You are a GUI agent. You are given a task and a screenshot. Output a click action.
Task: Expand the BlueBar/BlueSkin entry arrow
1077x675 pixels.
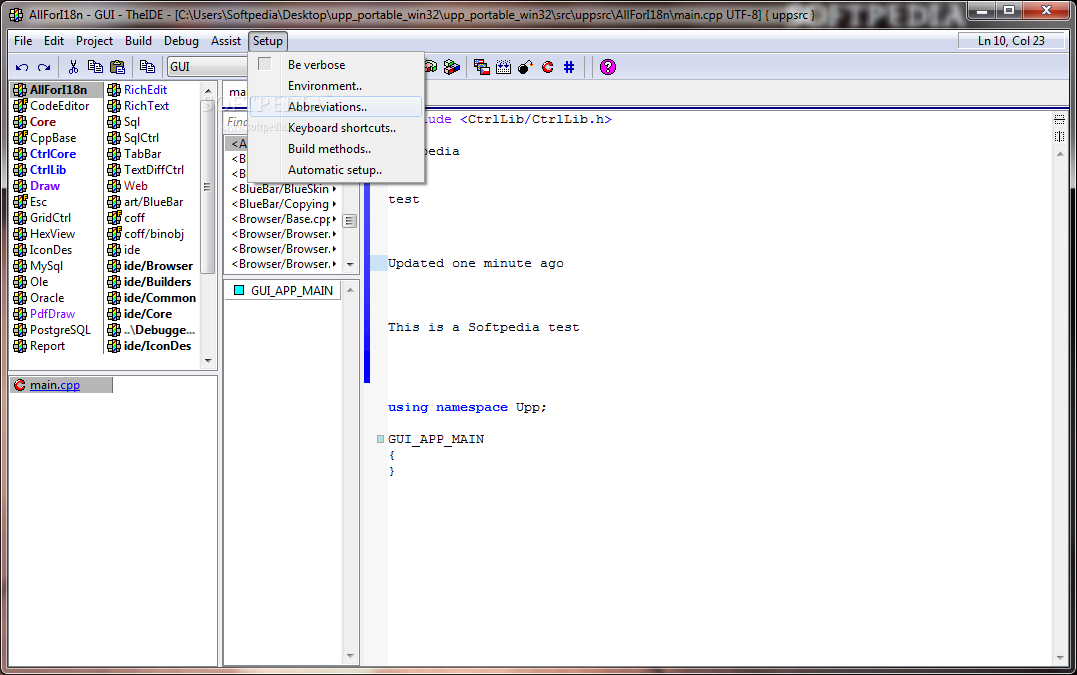click(335, 189)
